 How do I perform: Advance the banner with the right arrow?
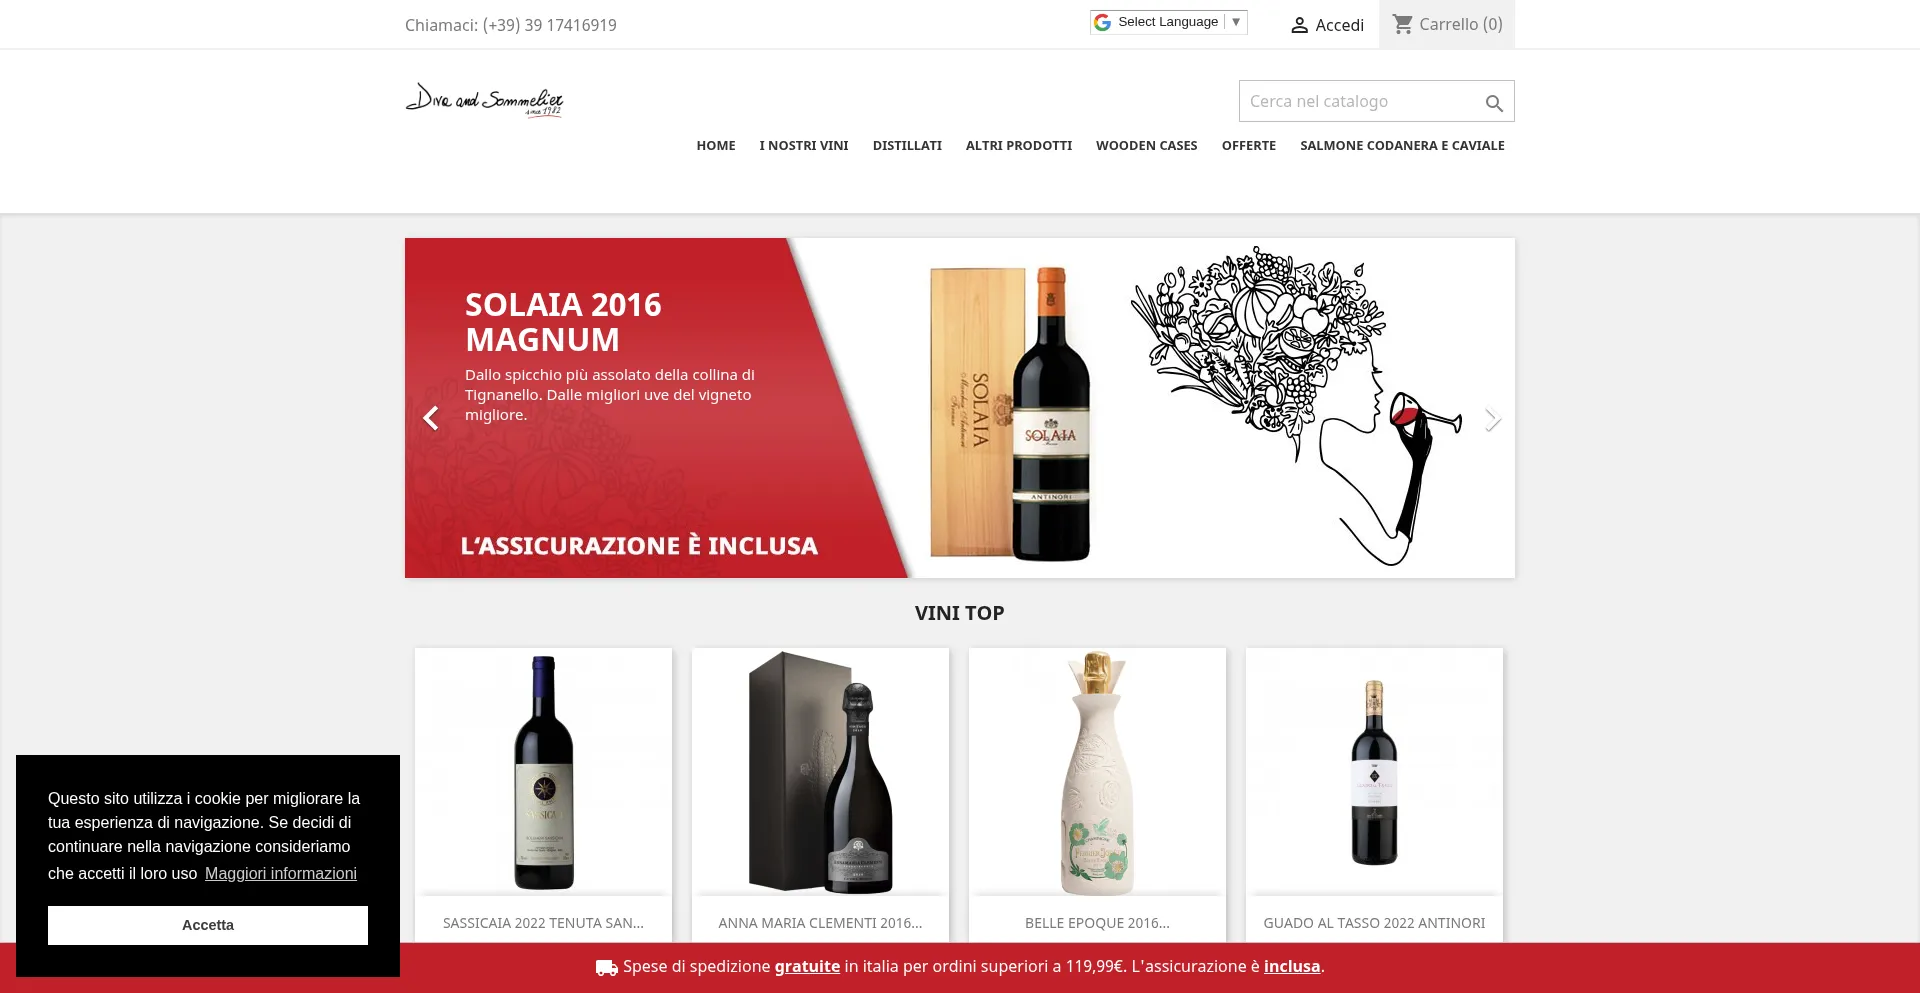click(1492, 420)
